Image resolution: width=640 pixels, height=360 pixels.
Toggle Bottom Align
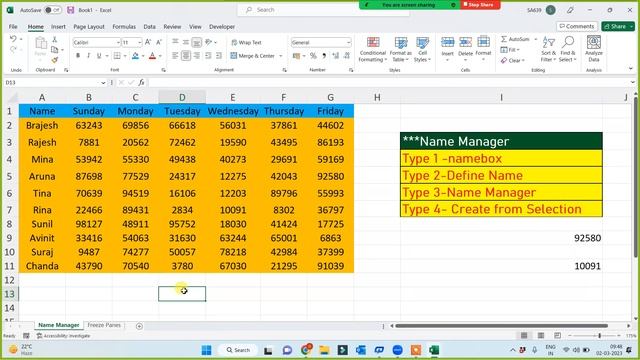[197, 42]
